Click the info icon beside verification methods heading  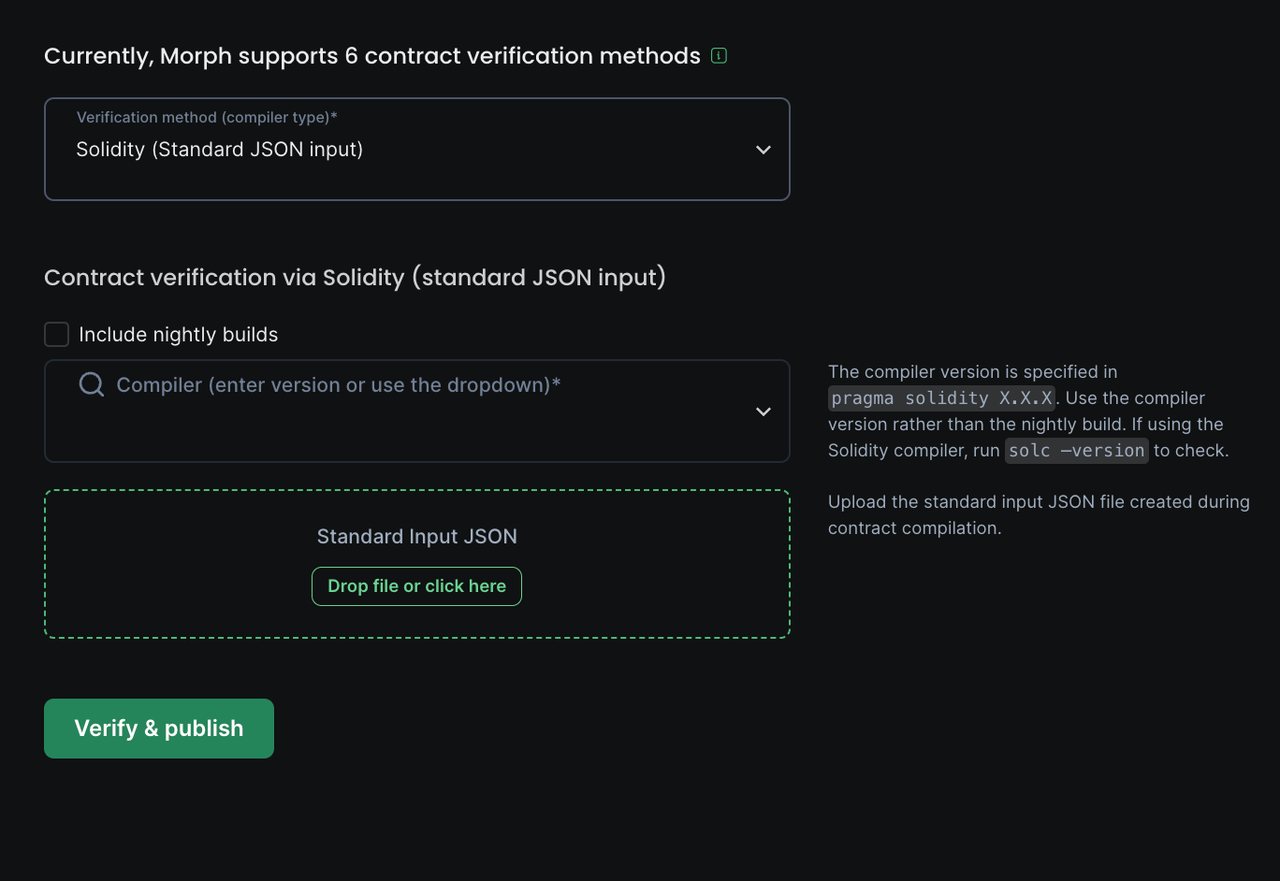click(718, 56)
